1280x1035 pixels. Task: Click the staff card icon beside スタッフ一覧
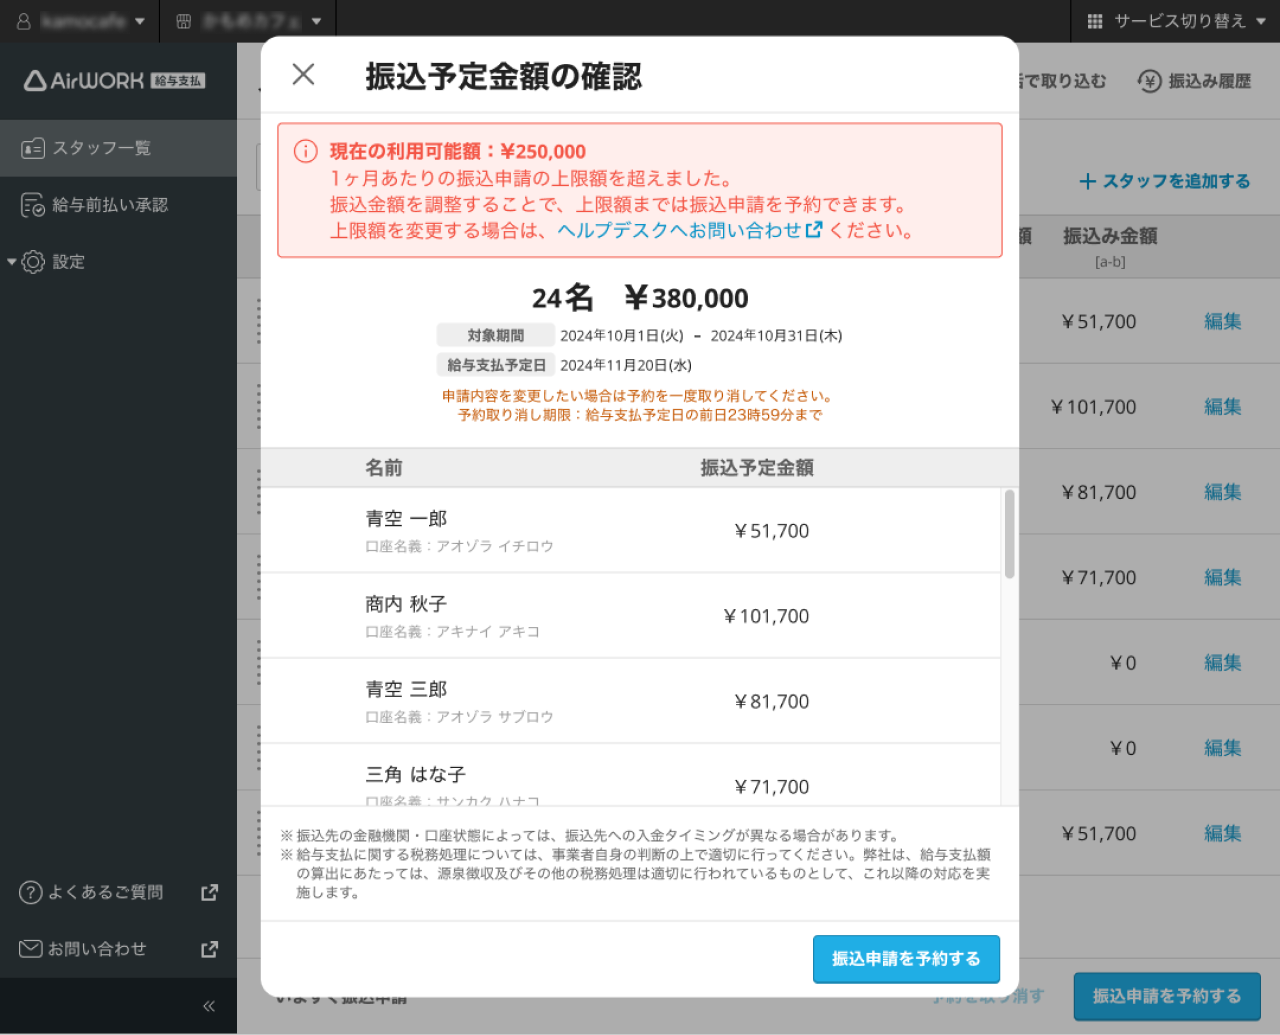click(33, 148)
